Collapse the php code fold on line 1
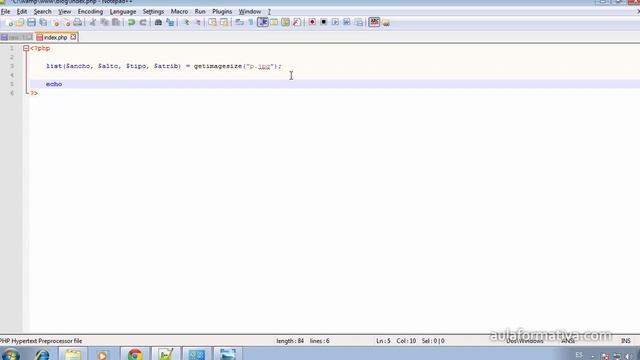The height and width of the screenshot is (360, 640). (x=26, y=48)
